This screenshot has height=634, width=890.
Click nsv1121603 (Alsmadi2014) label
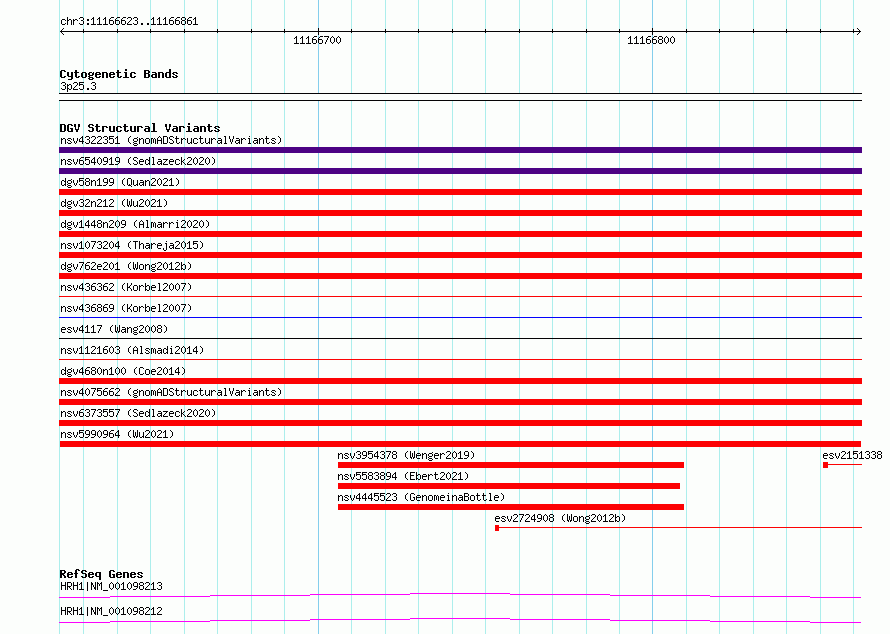[x=132, y=350]
